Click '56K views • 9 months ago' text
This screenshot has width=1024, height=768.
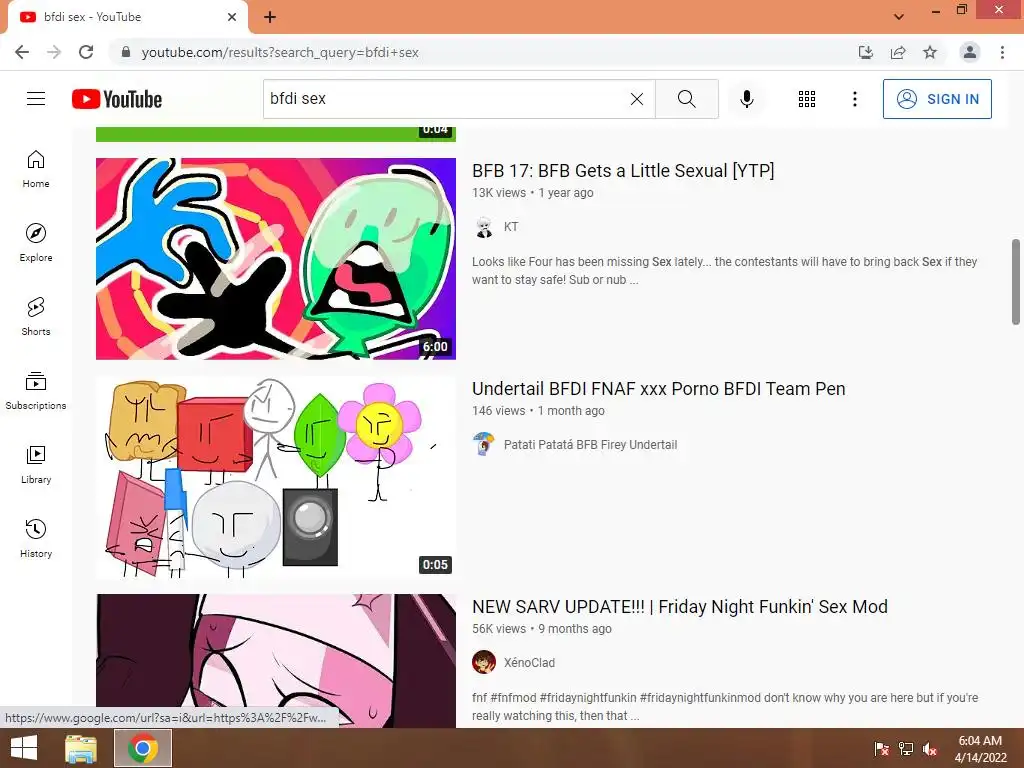point(542,629)
